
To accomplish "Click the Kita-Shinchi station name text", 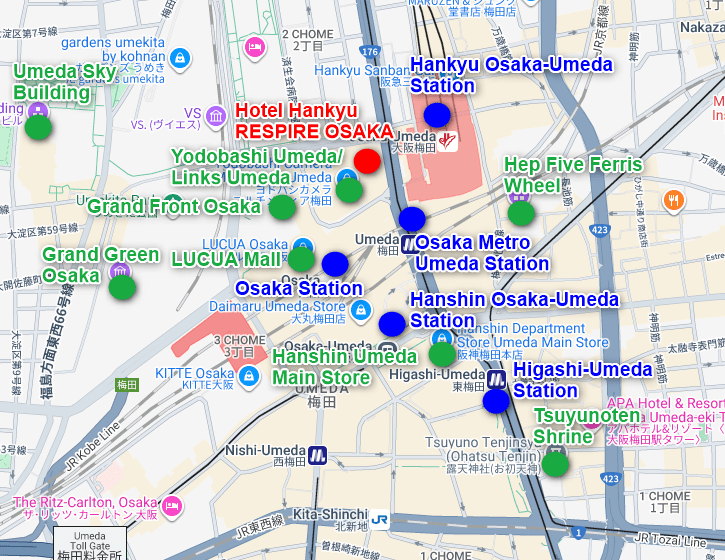I will point(330,514).
